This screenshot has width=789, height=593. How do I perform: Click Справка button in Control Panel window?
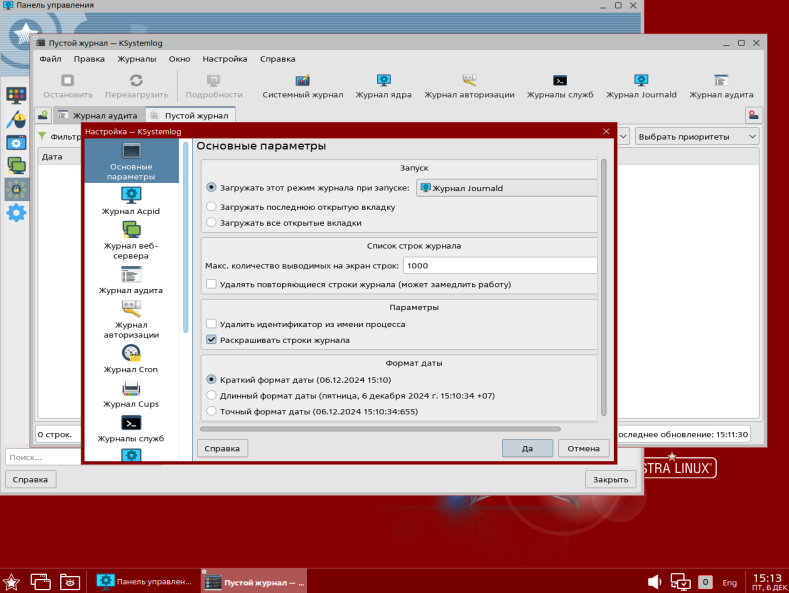tap(30, 479)
